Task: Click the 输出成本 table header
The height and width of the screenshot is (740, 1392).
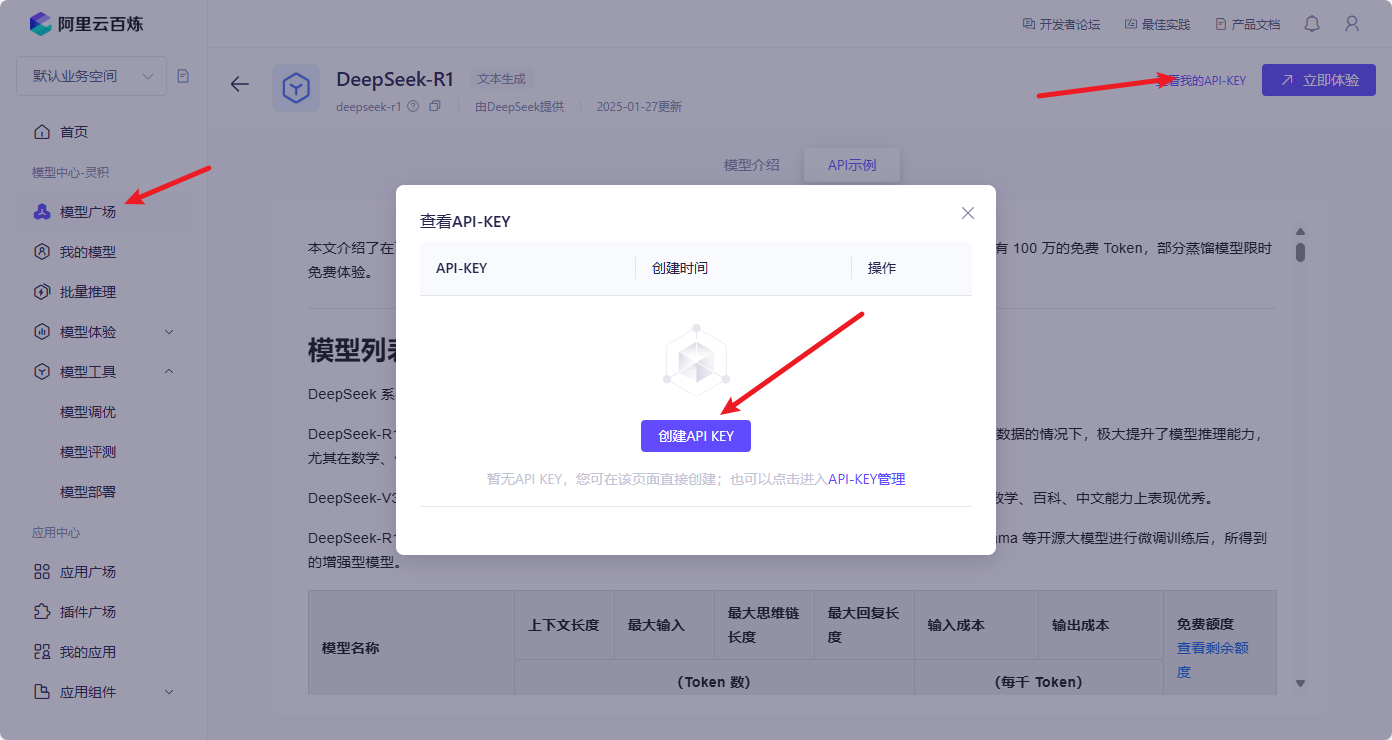Action: coord(1080,625)
